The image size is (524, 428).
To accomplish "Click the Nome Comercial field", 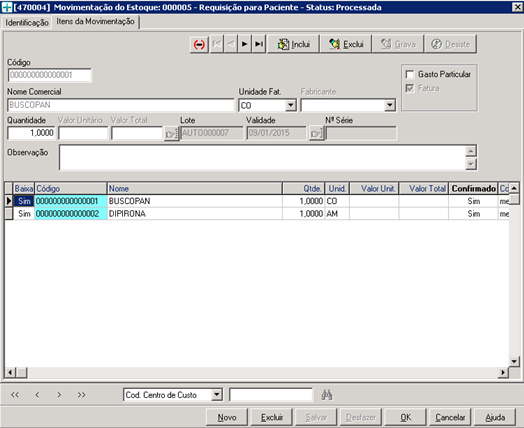I will pos(121,105).
